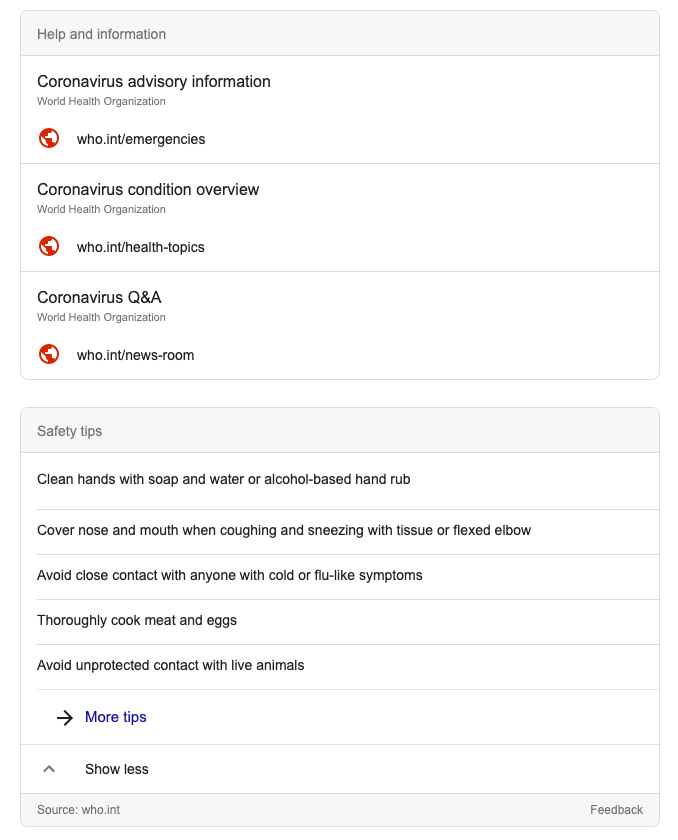Click the globe icon beside who.int/health-topics

tap(49, 247)
